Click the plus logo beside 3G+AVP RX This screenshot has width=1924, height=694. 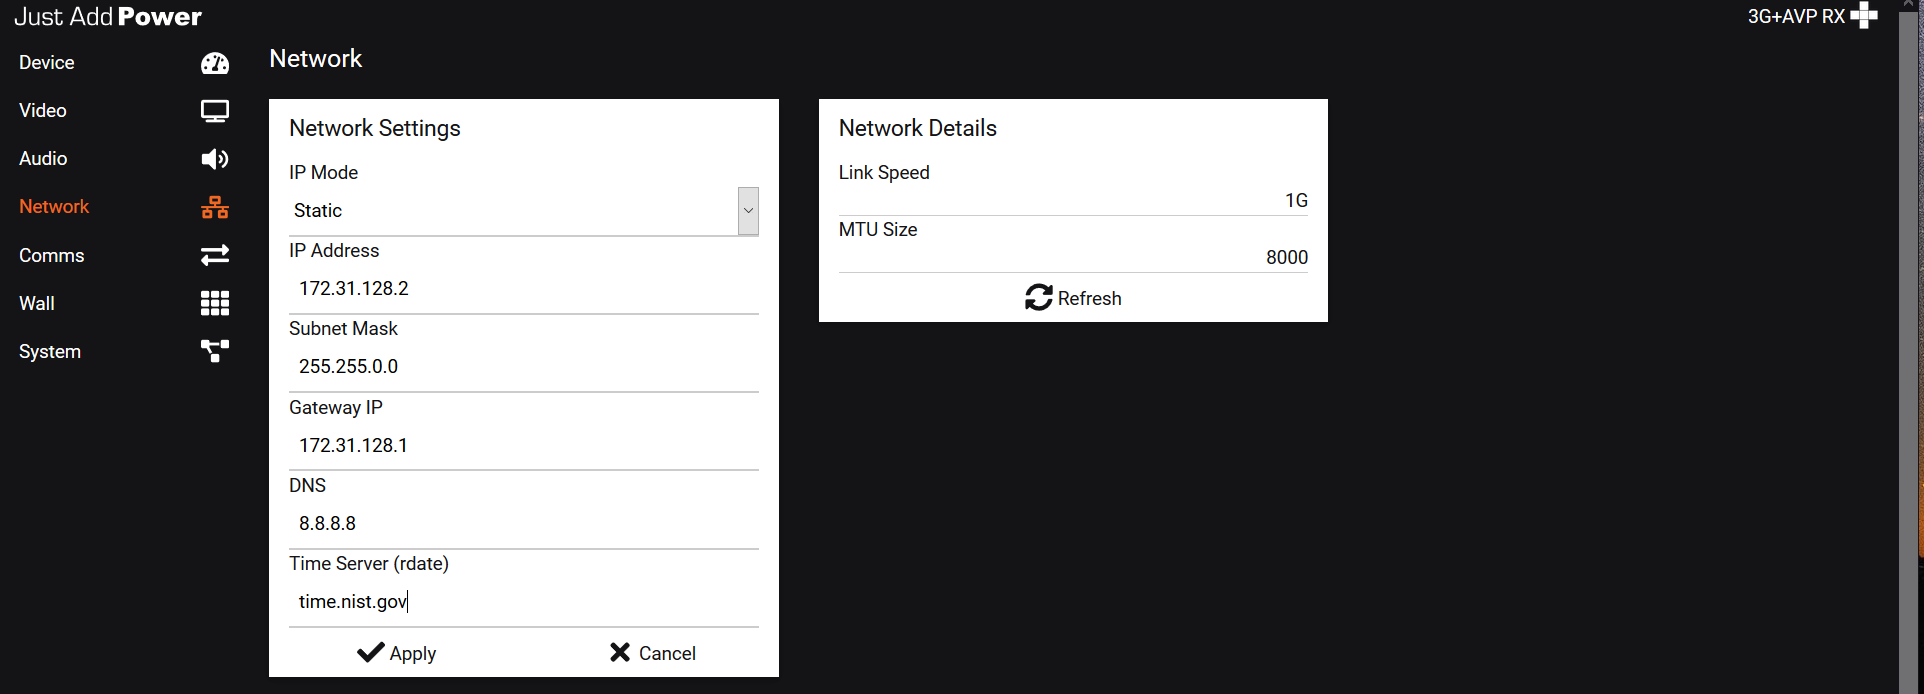pos(1864,15)
